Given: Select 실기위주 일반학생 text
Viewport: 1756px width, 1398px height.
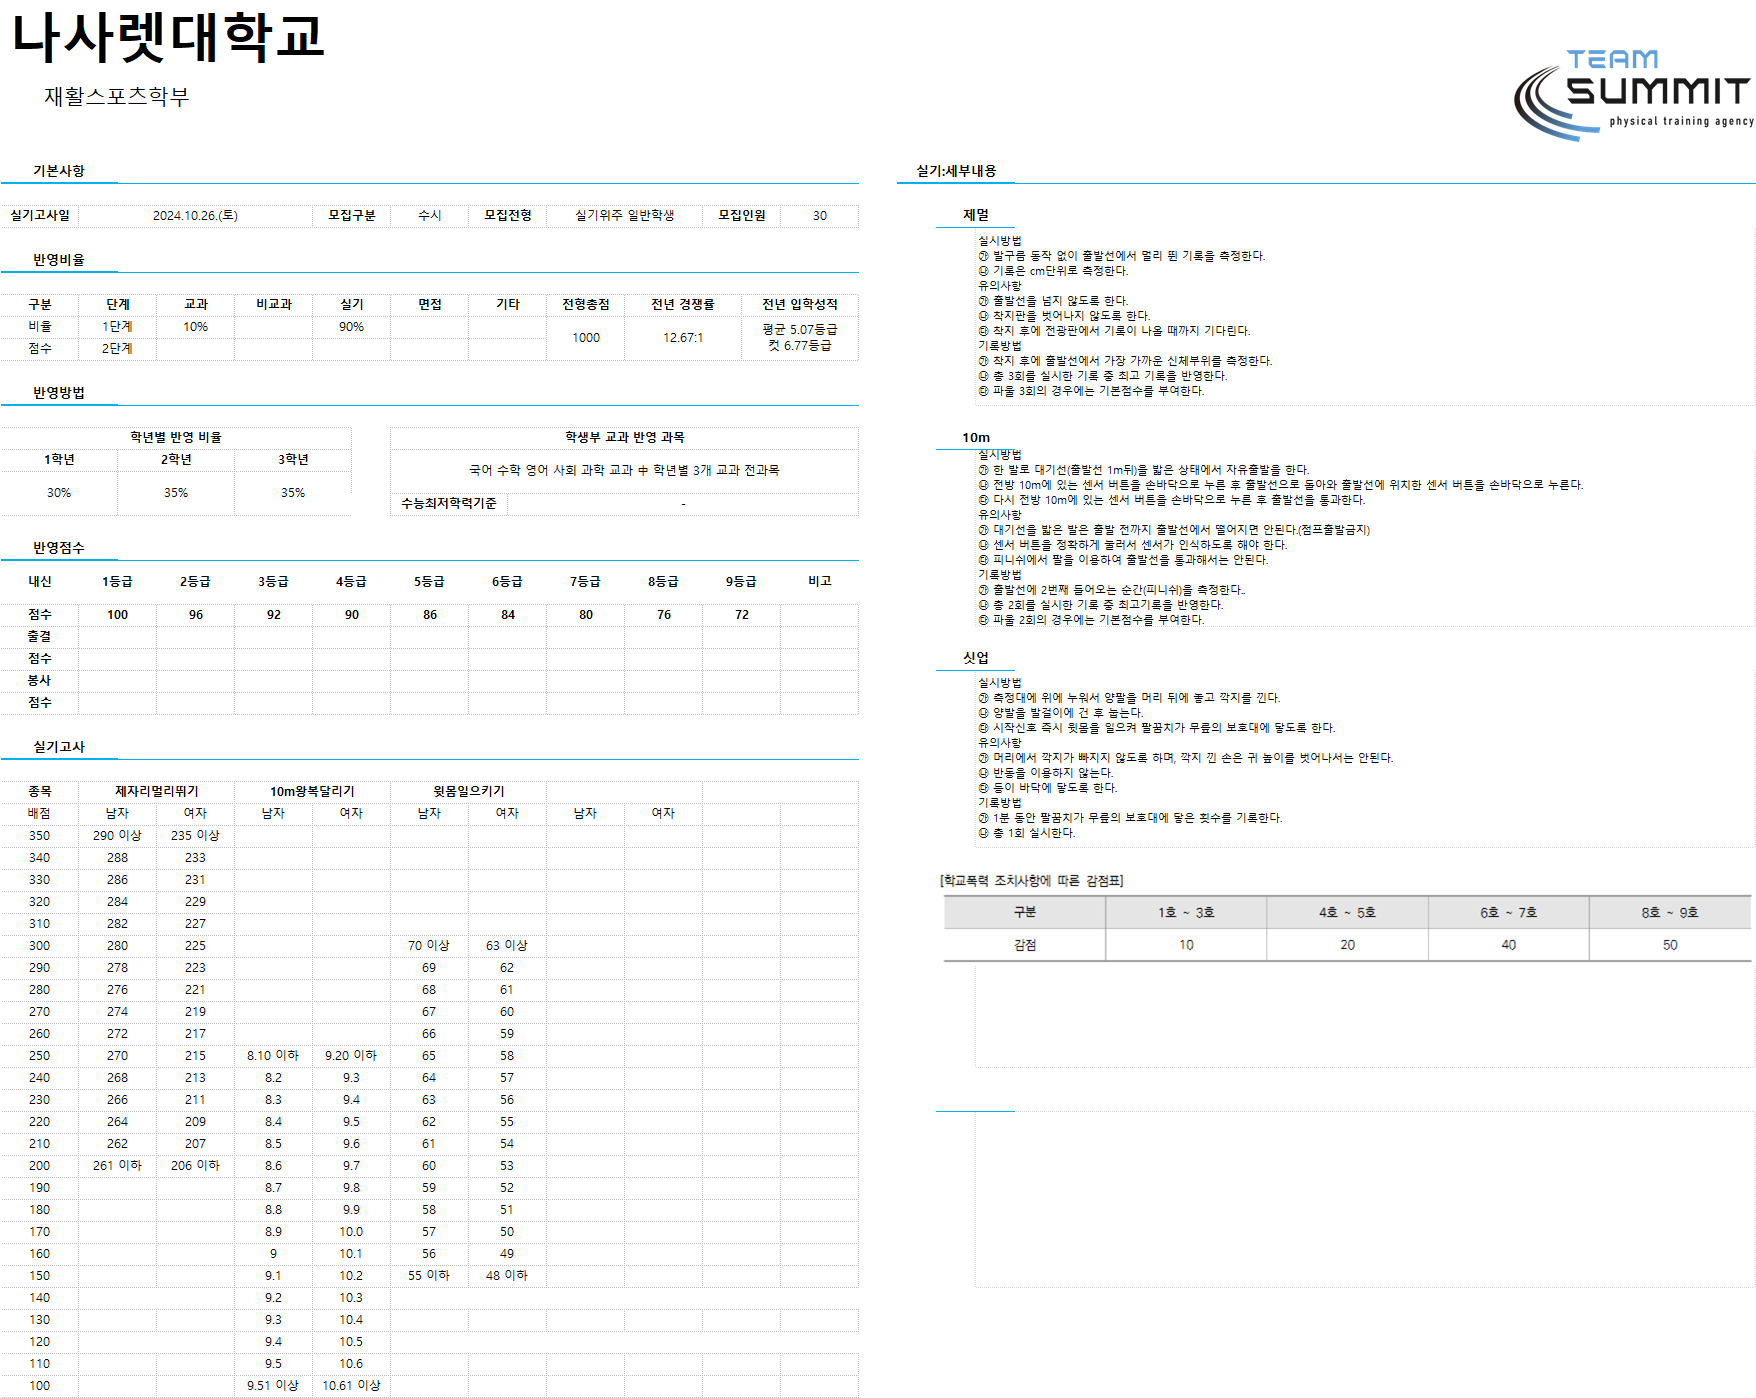Looking at the screenshot, I should (625, 216).
